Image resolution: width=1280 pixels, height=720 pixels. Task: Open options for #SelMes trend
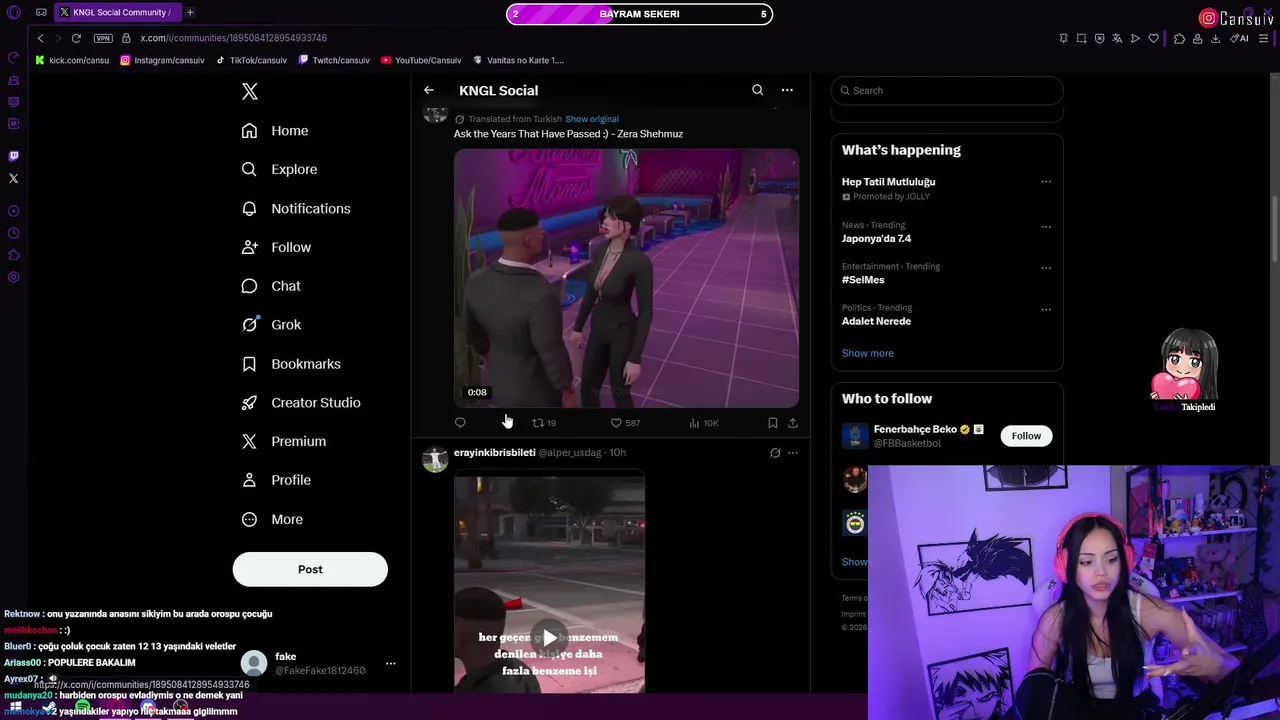[x=1046, y=268]
